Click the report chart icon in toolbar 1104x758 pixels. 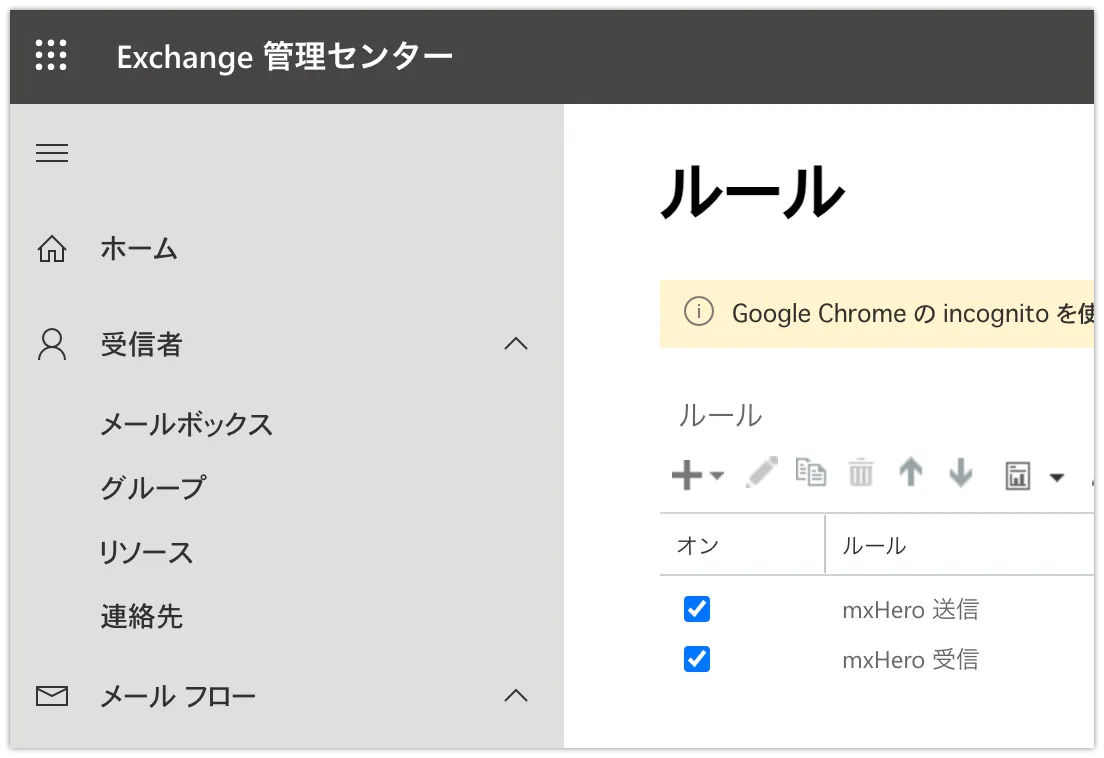[1017, 476]
